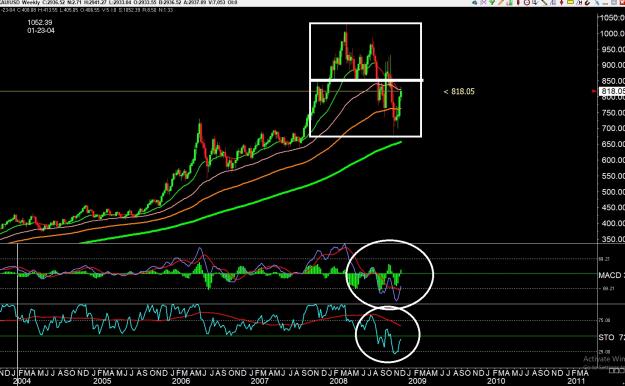Select the chart title text 'Weekly'
Screen dimensions: 625x386
pyautogui.click(x=31, y=2)
